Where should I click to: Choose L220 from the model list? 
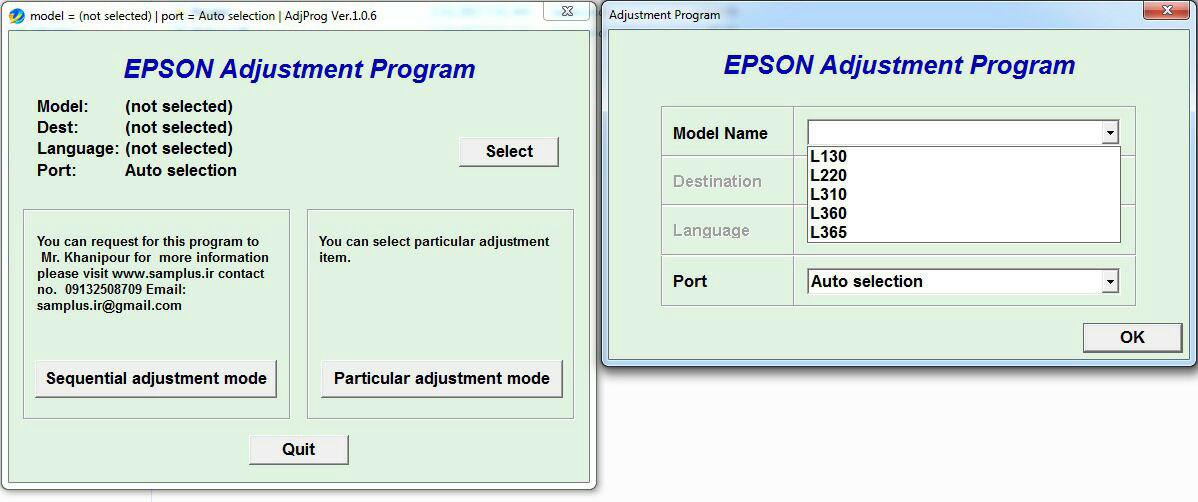point(963,176)
